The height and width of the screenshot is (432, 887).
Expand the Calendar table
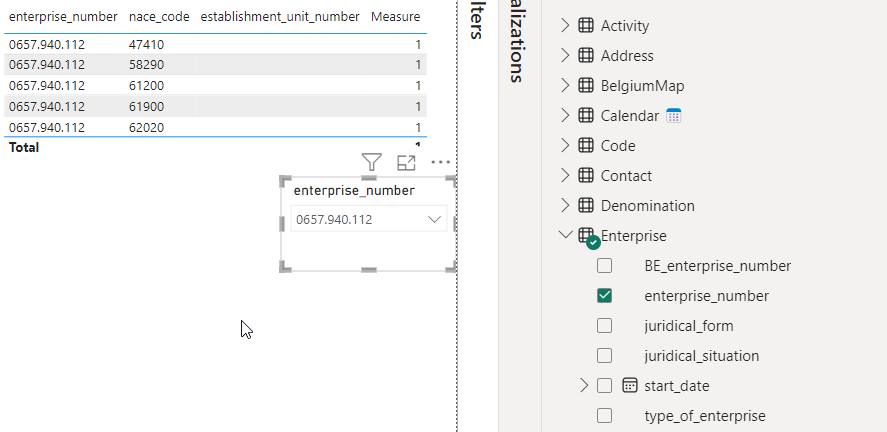(565, 115)
